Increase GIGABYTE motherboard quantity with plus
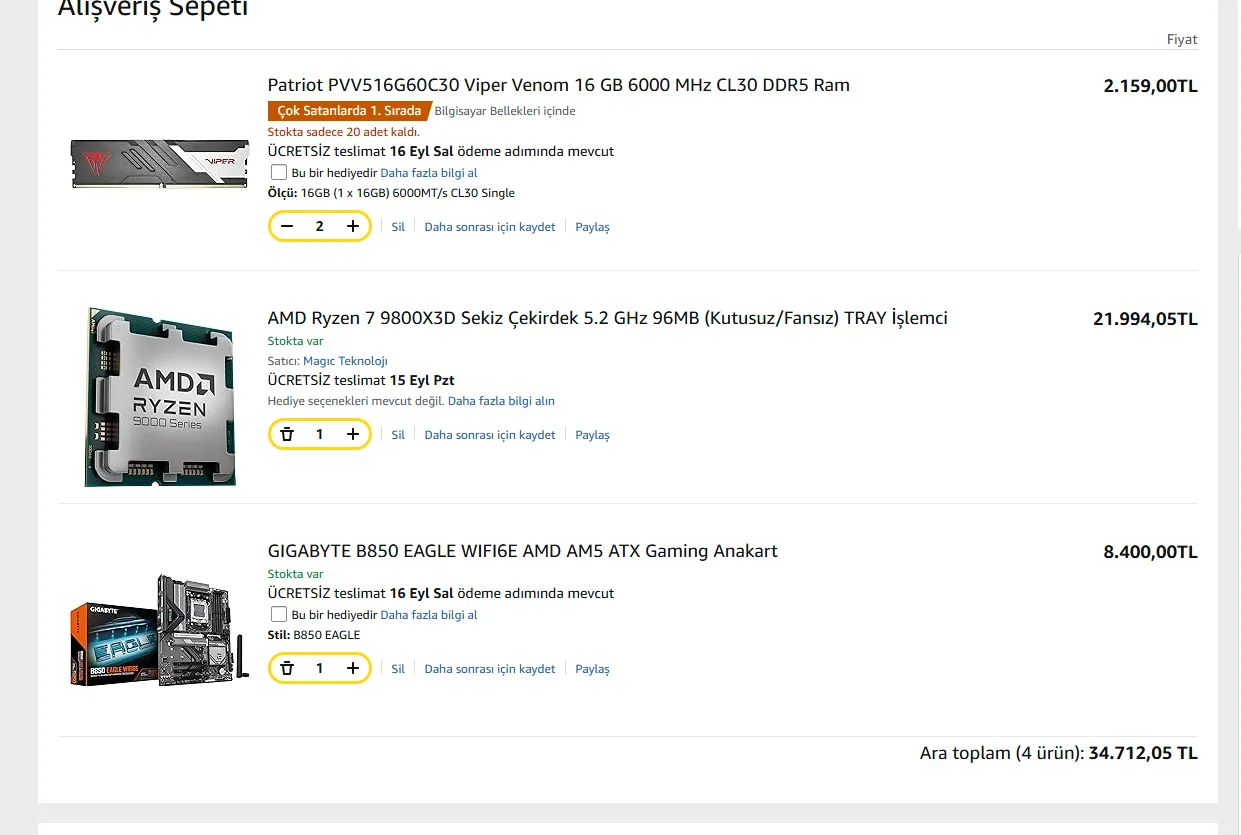Image resolution: width=1241 pixels, height=835 pixels. click(353, 668)
